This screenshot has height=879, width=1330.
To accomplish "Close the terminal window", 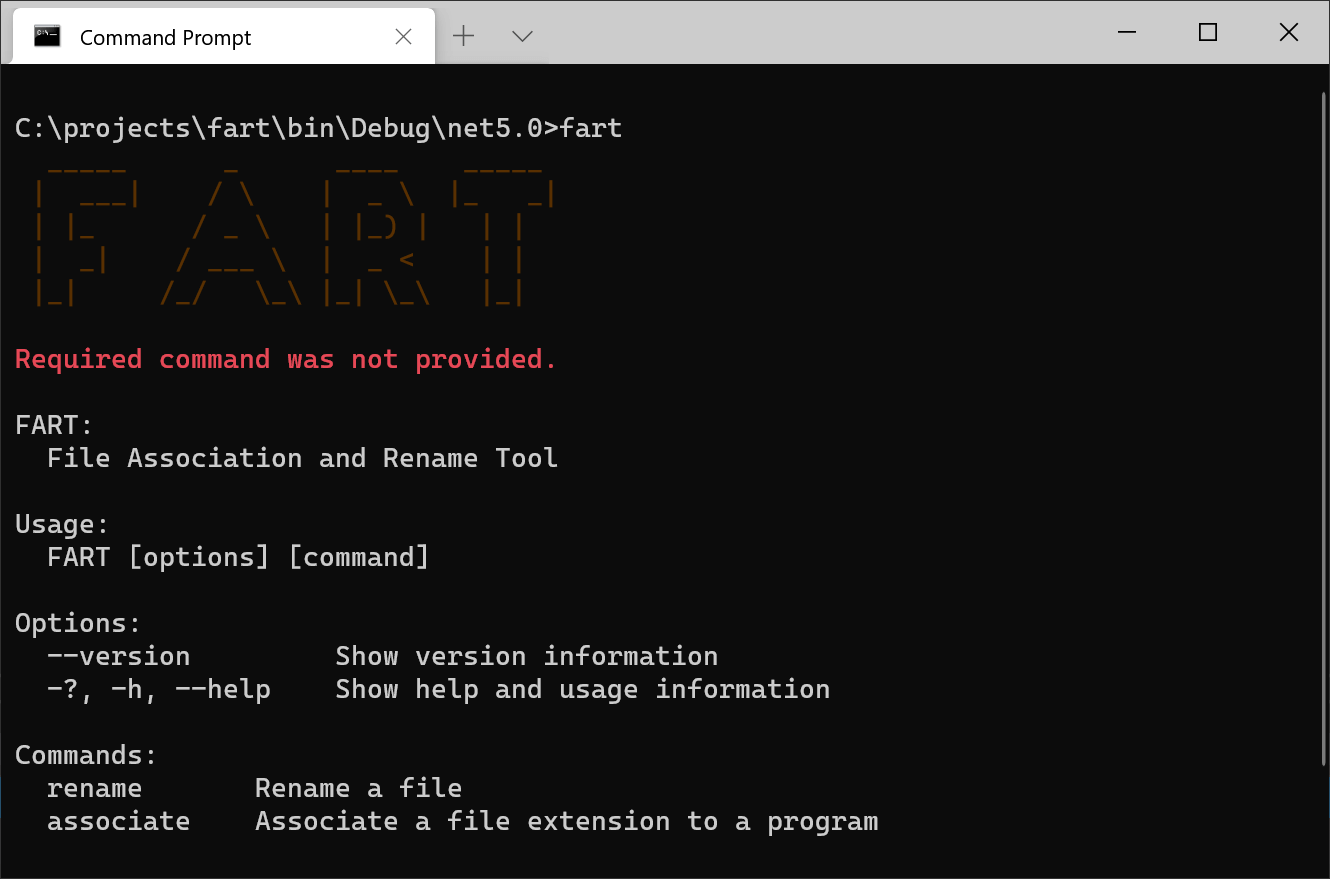I will click(x=1288, y=32).
